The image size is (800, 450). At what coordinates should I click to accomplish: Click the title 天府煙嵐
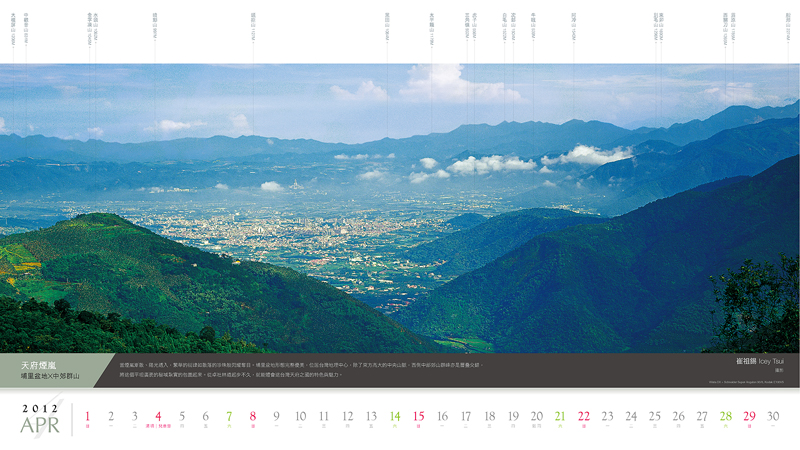[39, 365]
